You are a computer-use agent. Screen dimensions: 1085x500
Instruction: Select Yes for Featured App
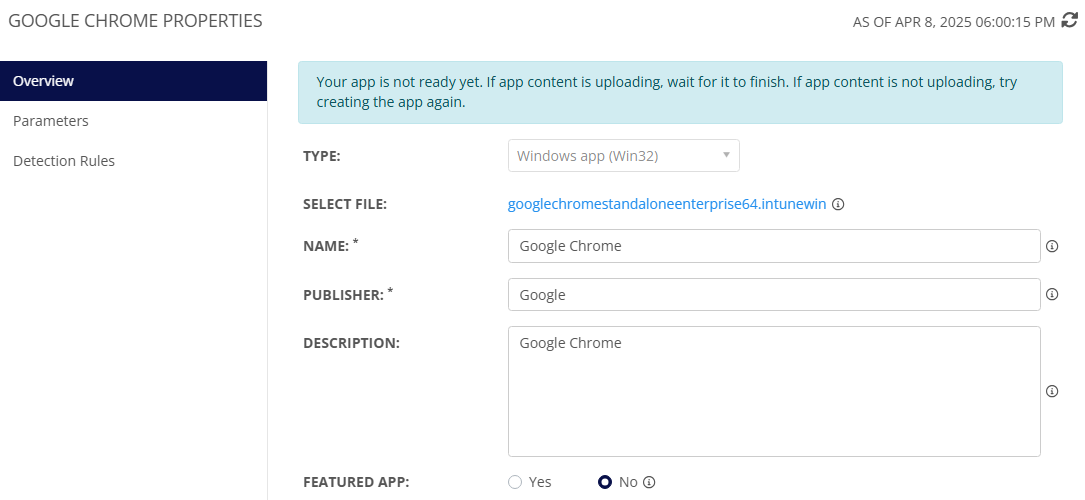click(515, 482)
